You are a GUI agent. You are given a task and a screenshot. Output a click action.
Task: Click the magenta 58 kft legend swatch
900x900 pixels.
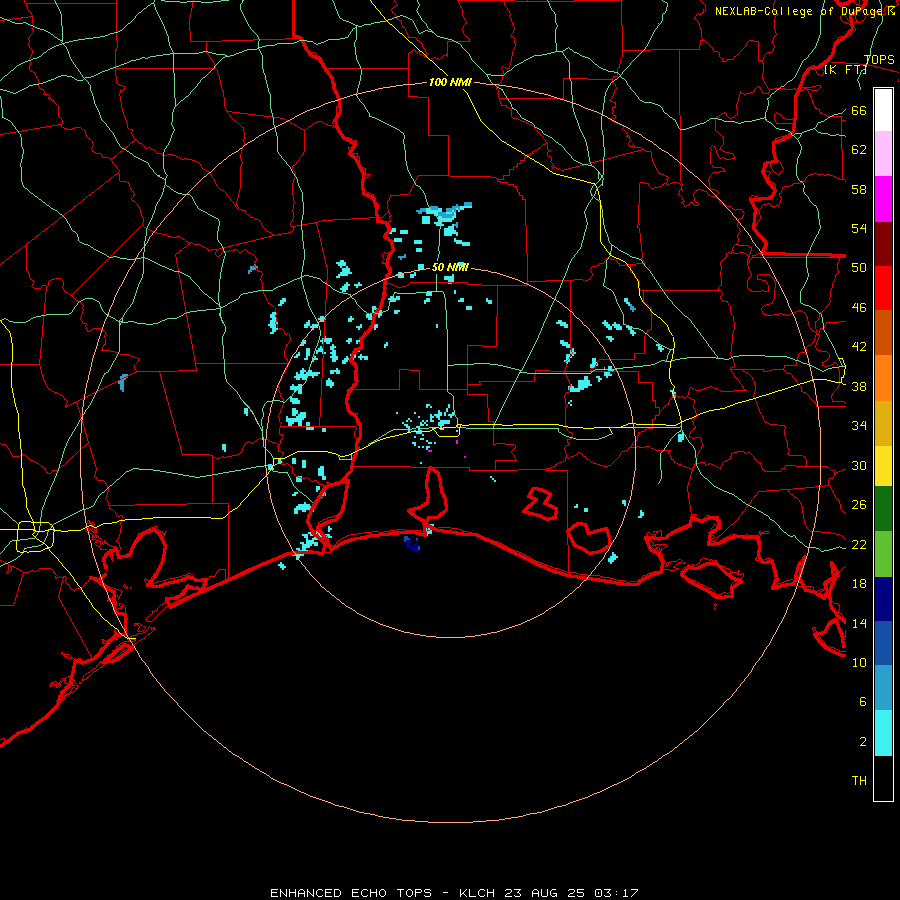pos(883,199)
